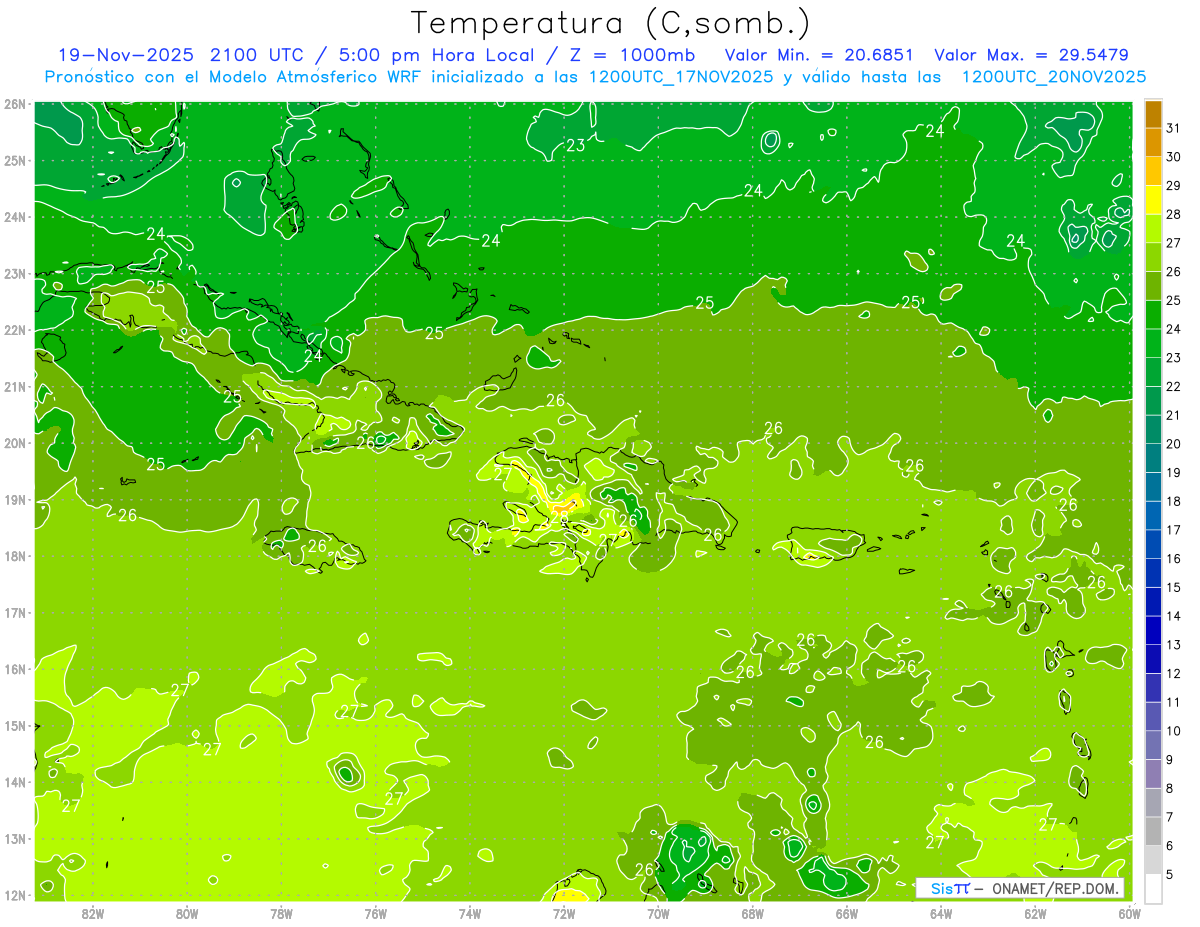Click the orange 30–31 colorbar segment

(1153, 143)
